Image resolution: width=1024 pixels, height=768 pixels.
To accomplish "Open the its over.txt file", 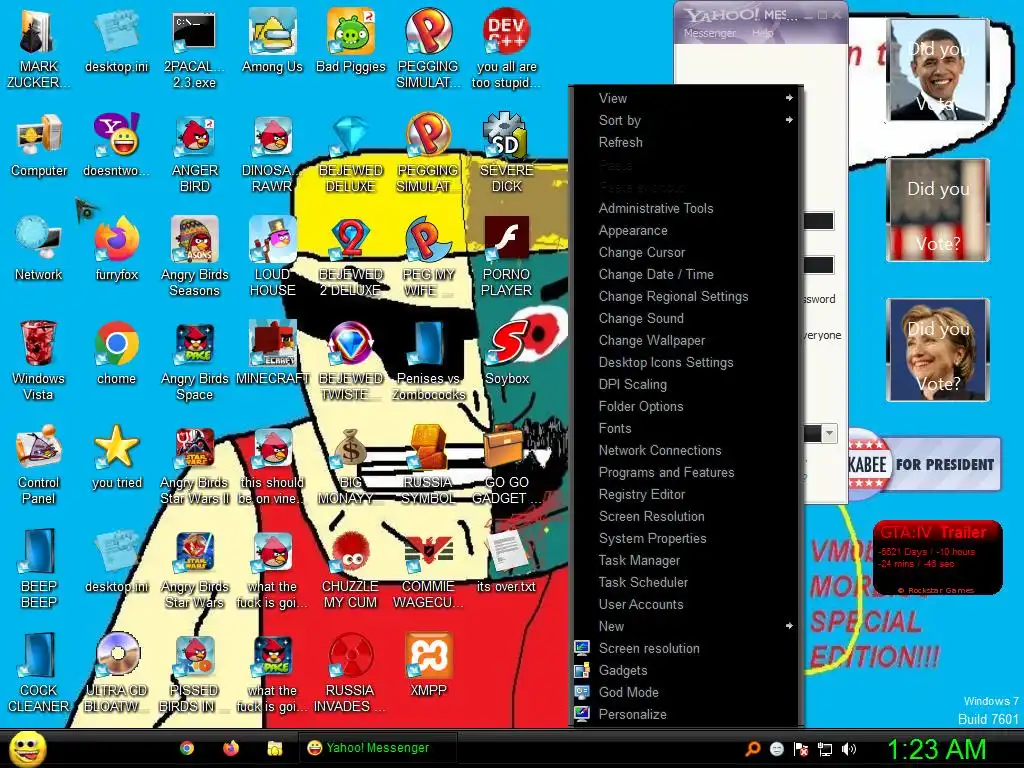I will [507, 560].
